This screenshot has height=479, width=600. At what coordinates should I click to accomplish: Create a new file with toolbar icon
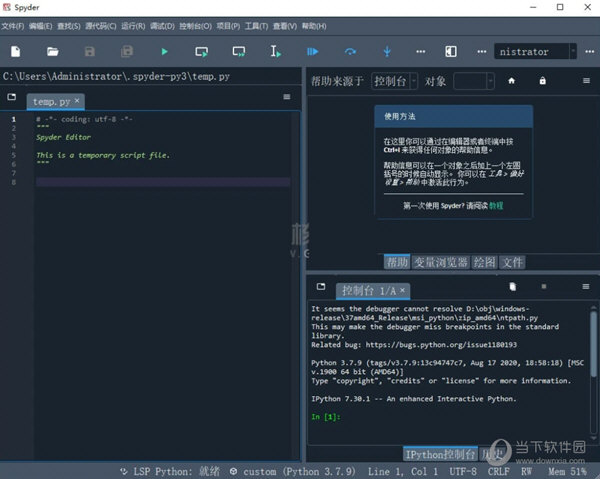pos(15,51)
